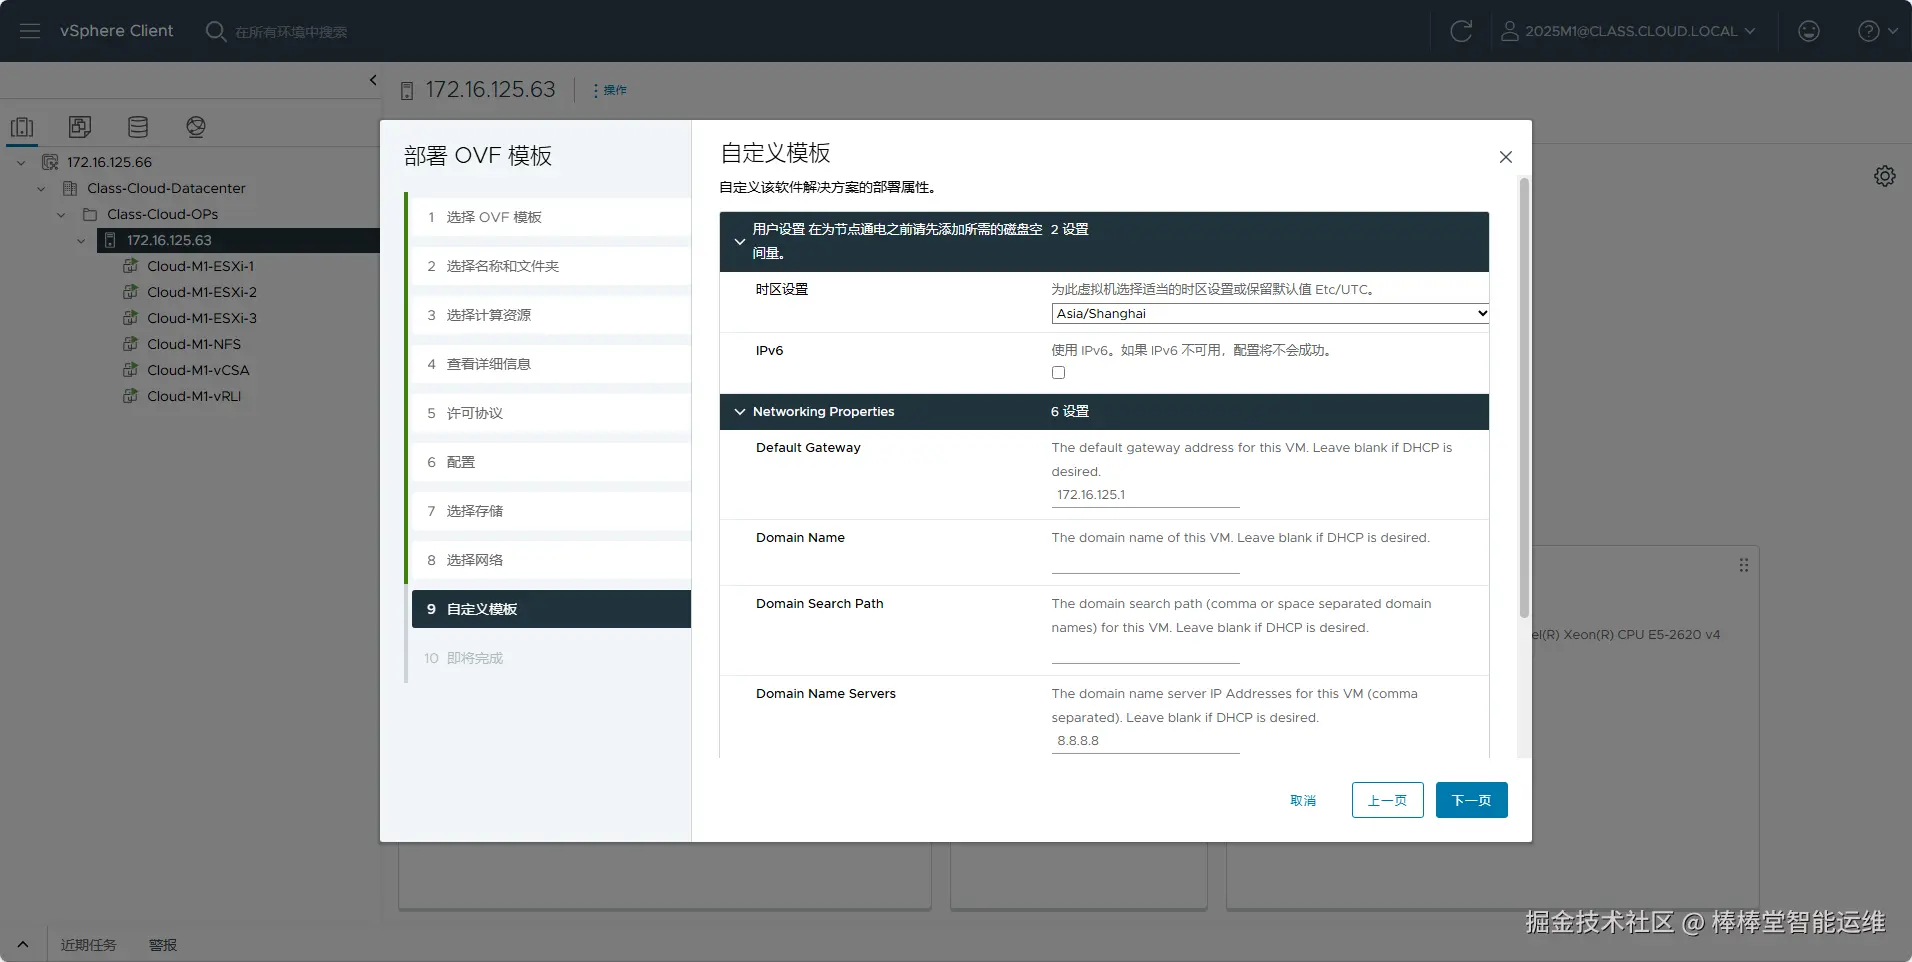Image resolution: width=1912 pixels, height=962 pixels.
Task: Click the Cloud-M1-ESXi-2 VM icon
Action: [130, 292]
